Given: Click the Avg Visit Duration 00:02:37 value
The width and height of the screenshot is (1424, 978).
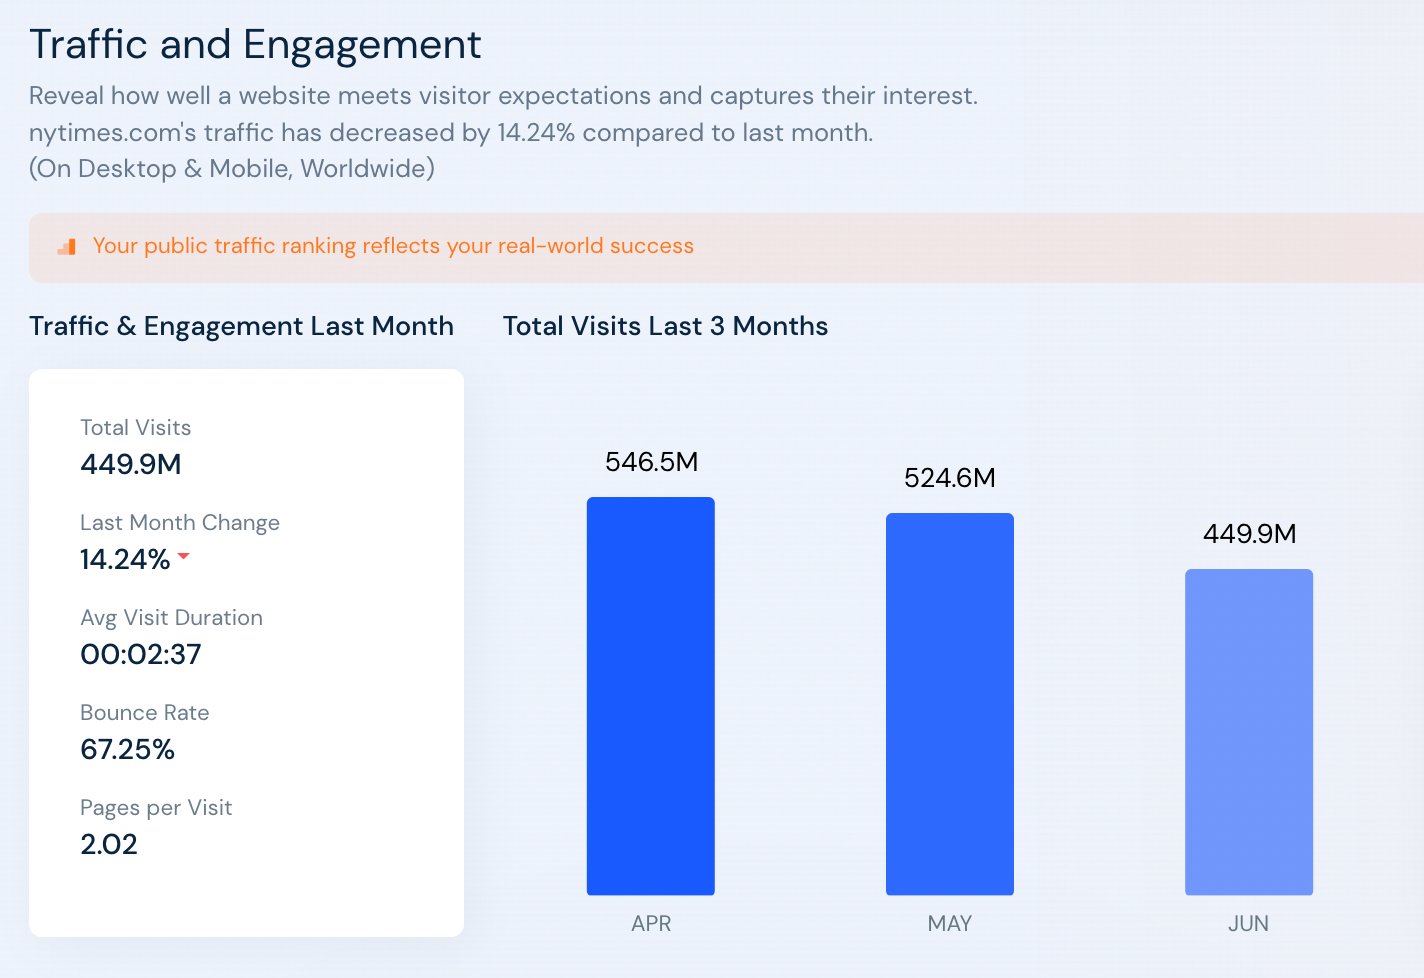Looking at the screenshot, I should (x=140, y=654).
